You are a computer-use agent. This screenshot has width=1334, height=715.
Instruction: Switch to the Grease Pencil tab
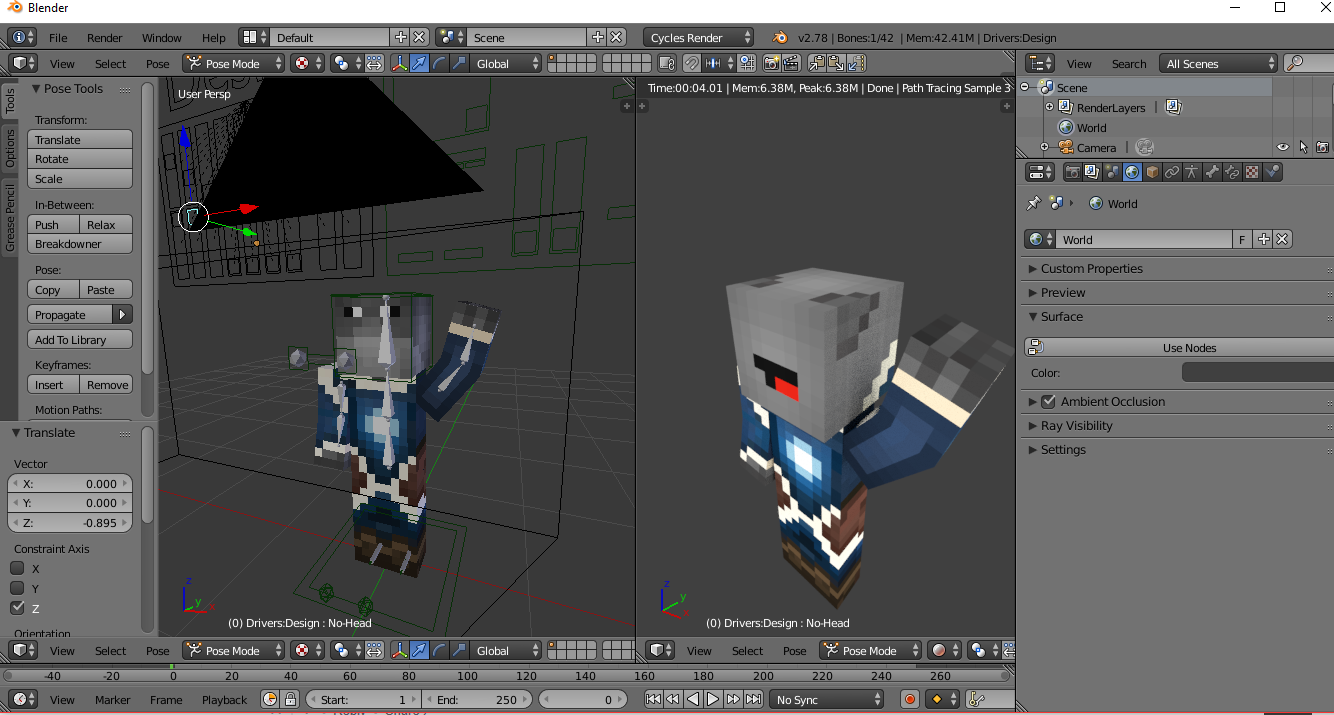coord(10,217)
